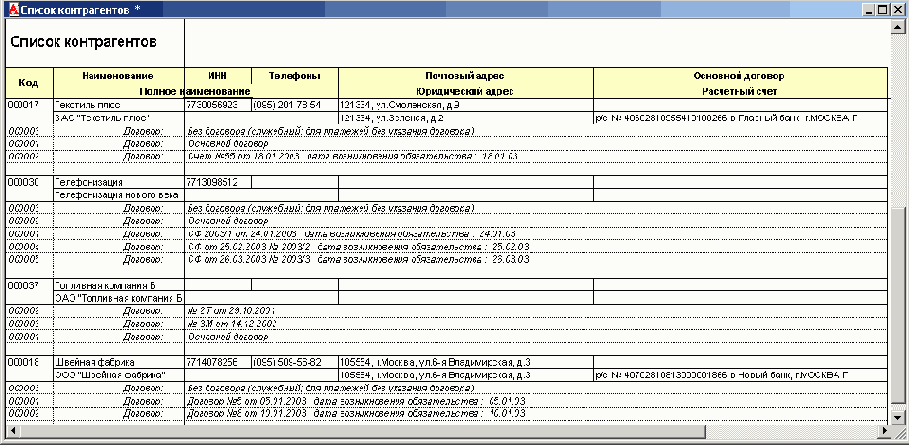Select the Код column header

[28, 83]
